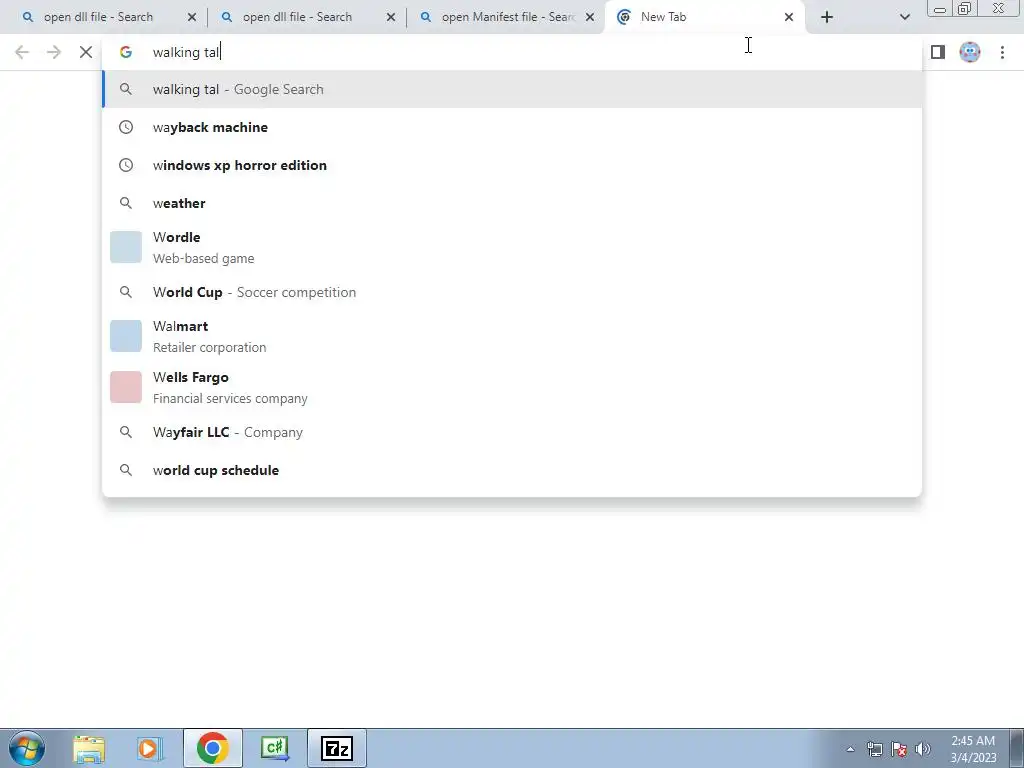Open the volume speaker tray icon

[x=923, y=749]
